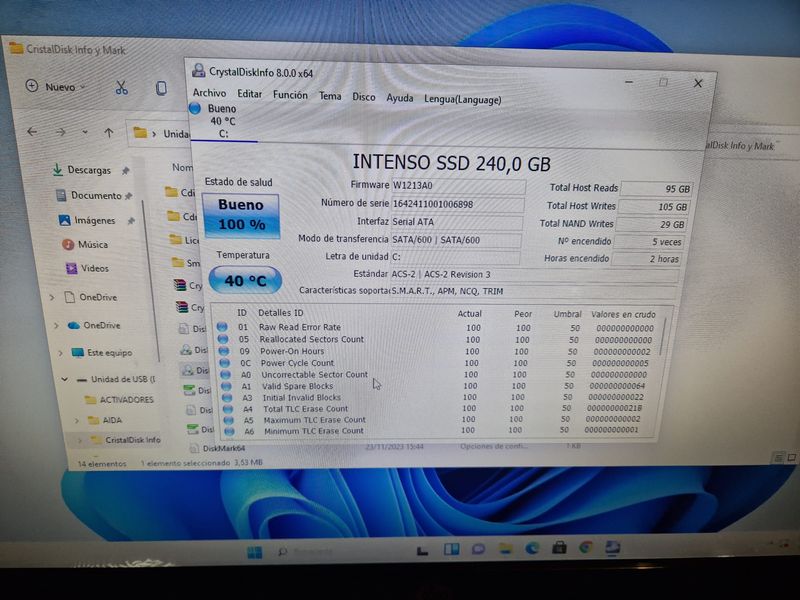Launch Google Chrome from the taskbar

click(586, 548)
